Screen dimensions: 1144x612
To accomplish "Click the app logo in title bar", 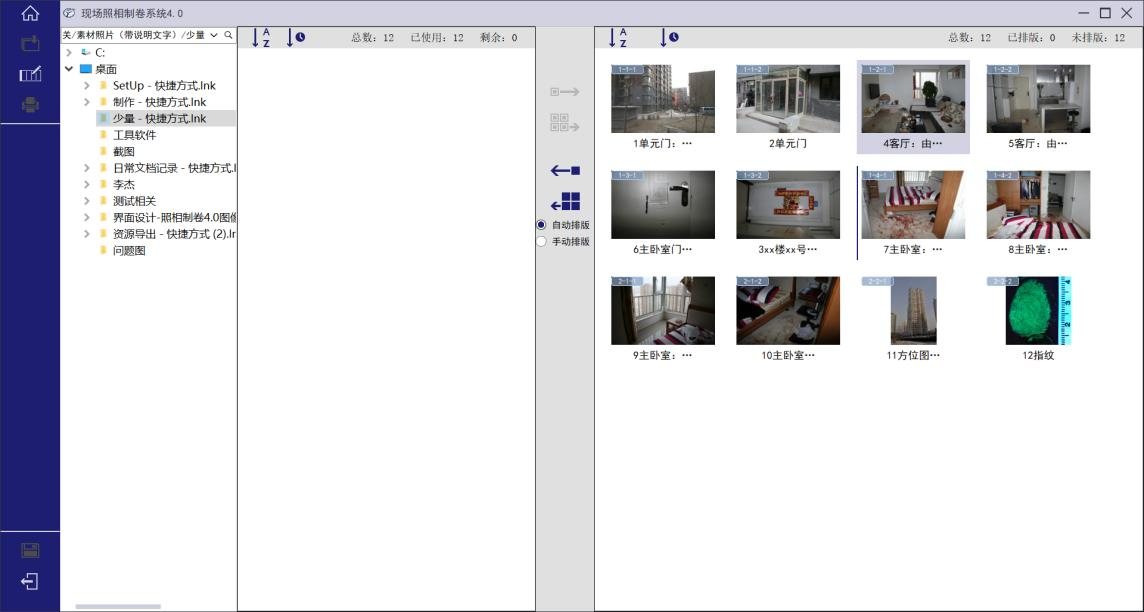I will pyautogui.click(x=69, y=13).
